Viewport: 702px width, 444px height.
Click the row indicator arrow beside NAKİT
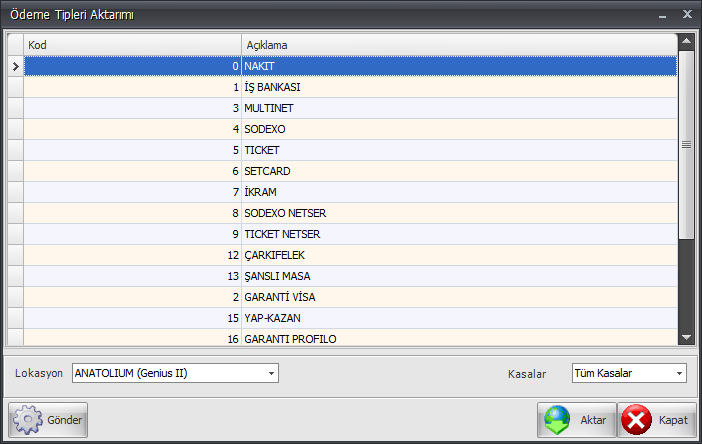[16, 66]
